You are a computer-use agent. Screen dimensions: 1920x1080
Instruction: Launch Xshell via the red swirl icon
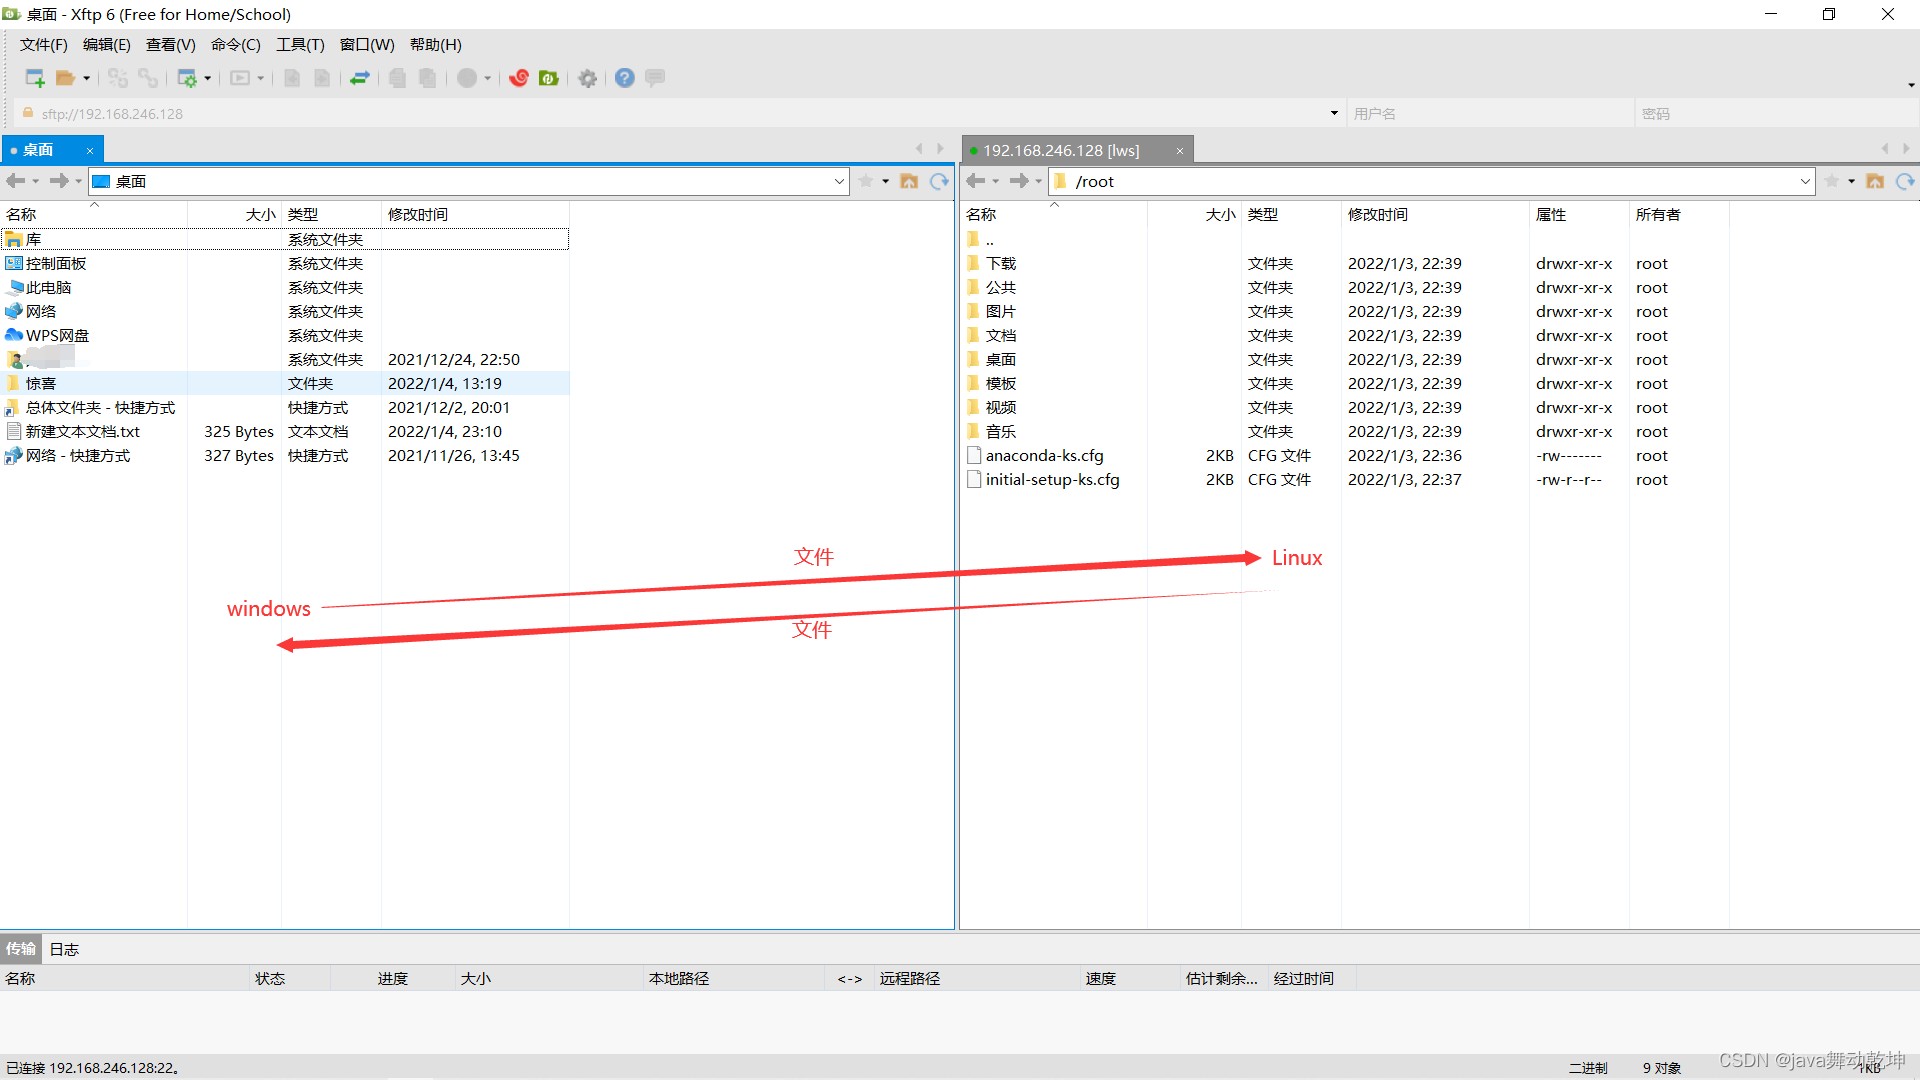pyautogui.click(x=519, y=78)
